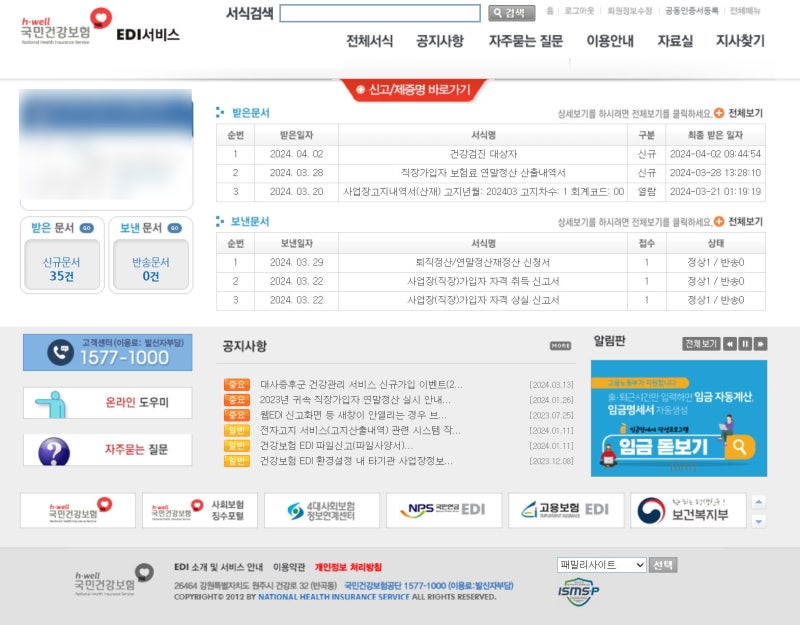Image resolution: width=800 pixels, height=625 pixels.
Task: Open notice 웹EDI 신고화면 등 새창이 안열리는 경우
Action: [353, 415]
